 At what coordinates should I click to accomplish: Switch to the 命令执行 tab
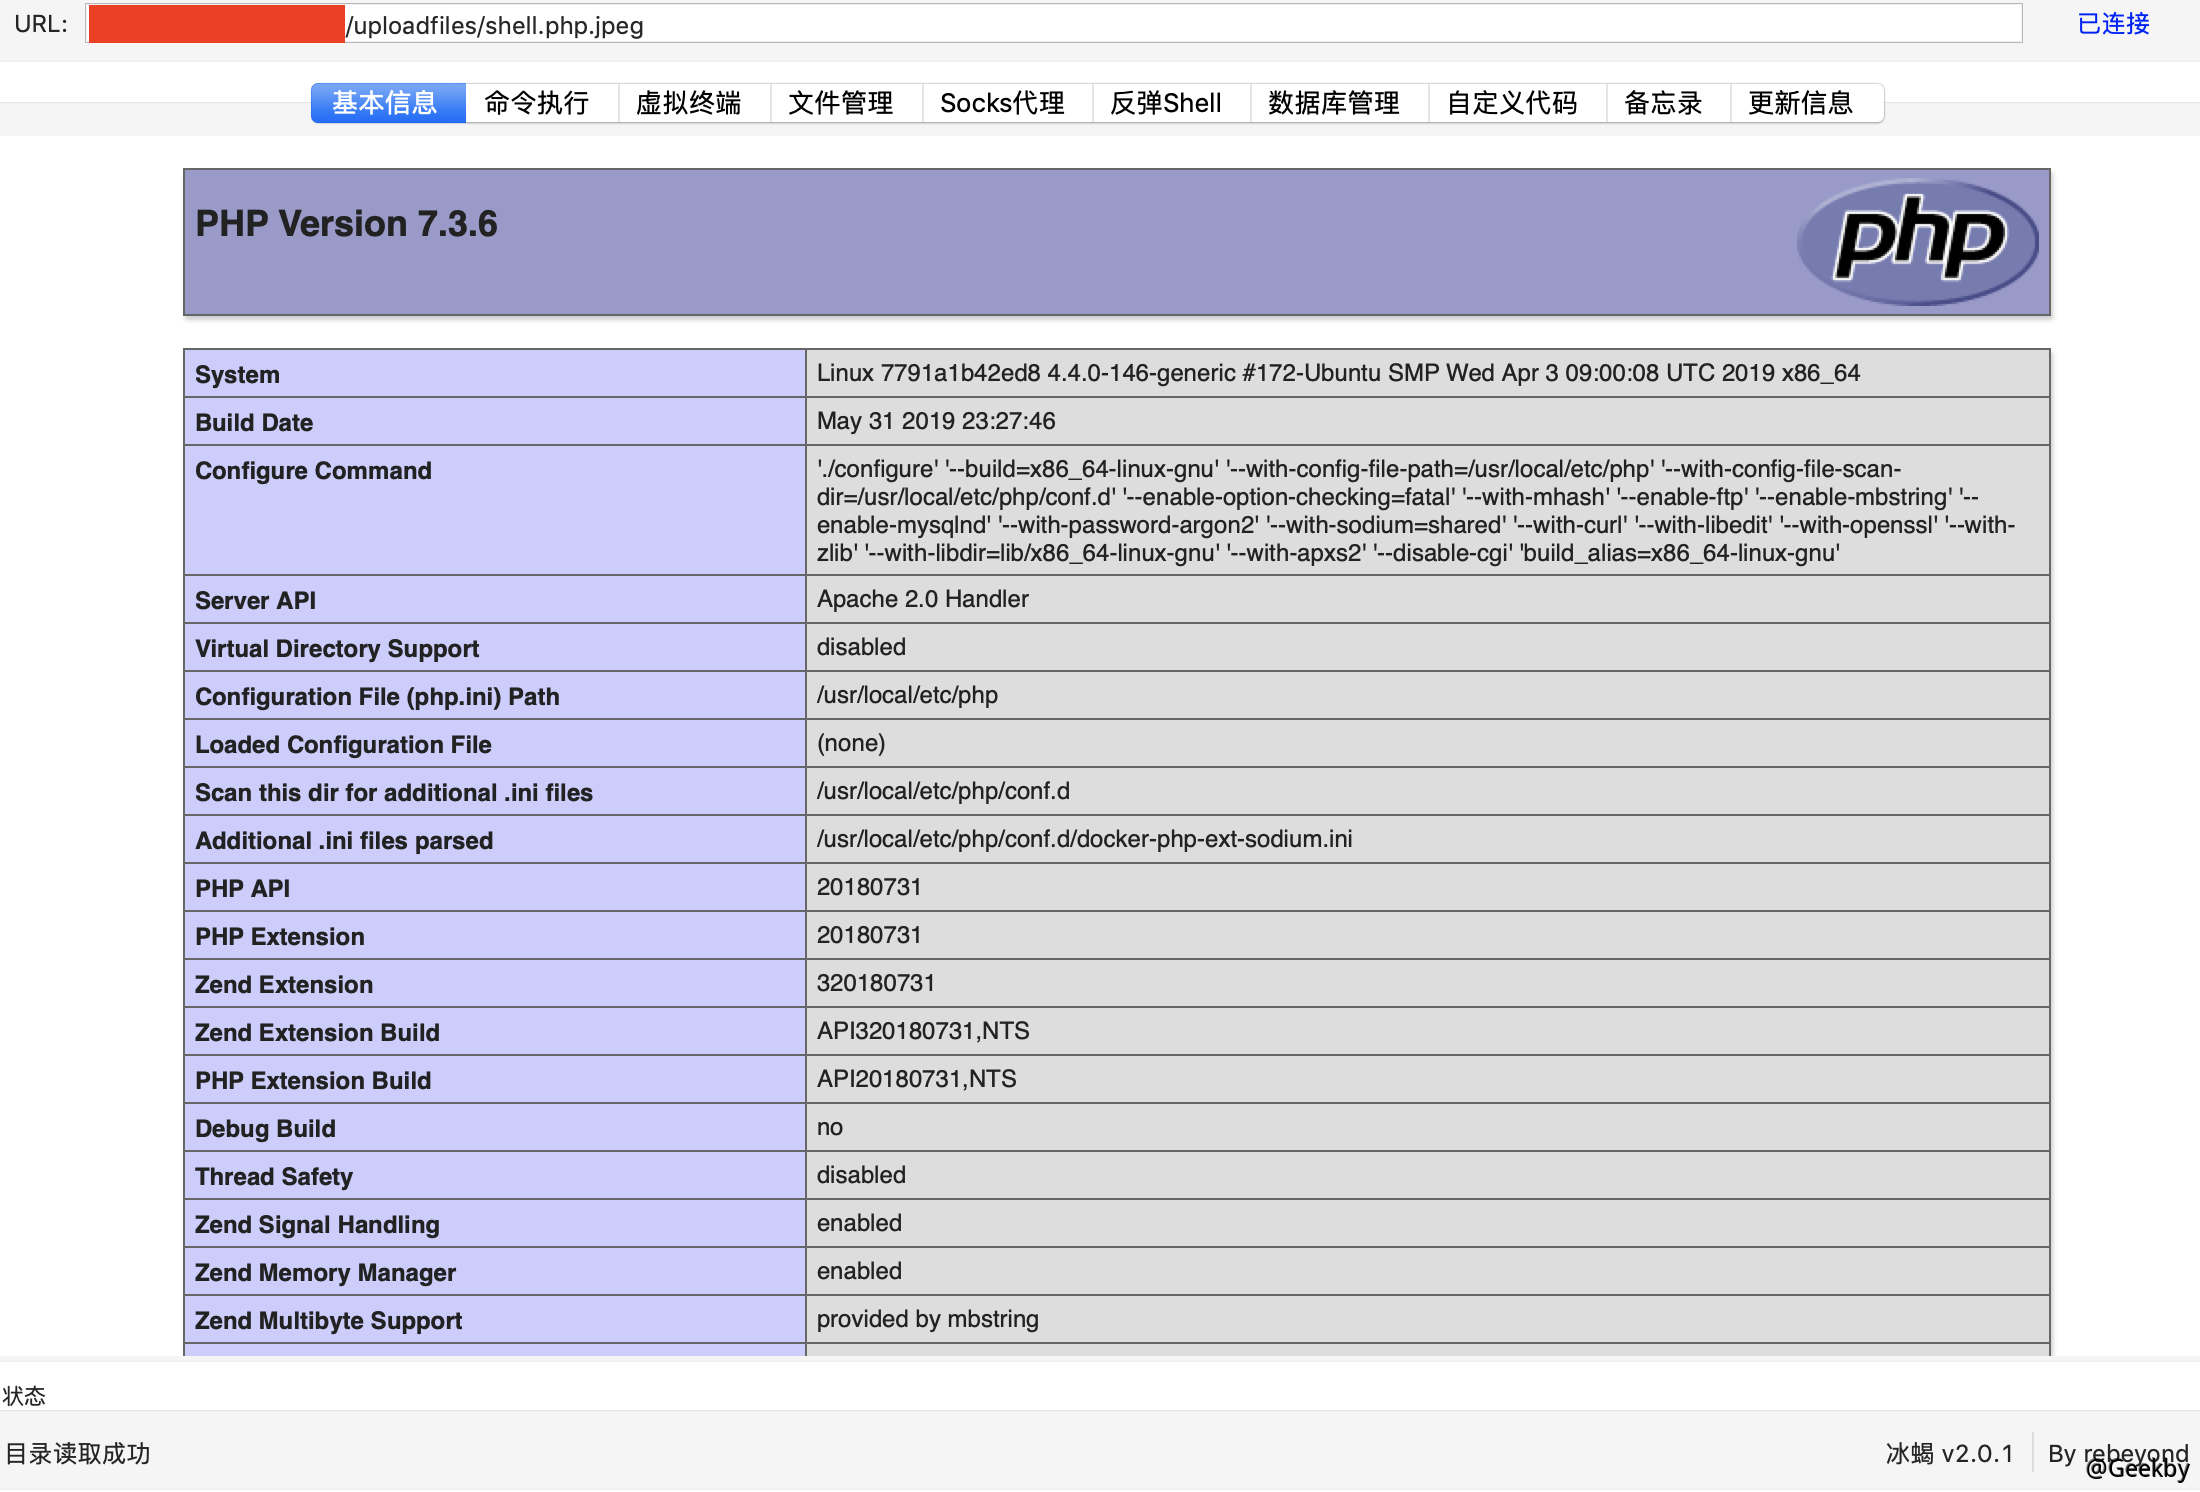pyautogui.click(x=537, y=103)
